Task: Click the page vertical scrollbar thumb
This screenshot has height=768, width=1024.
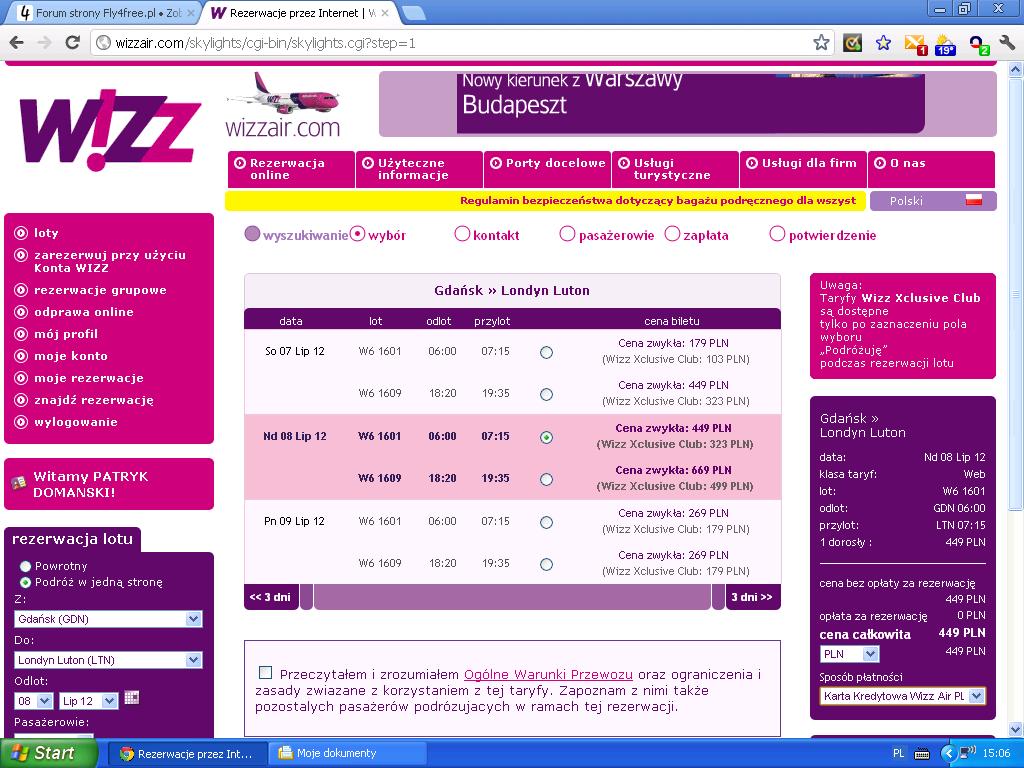Action: pyautogui.click(x=1016, y=292)
